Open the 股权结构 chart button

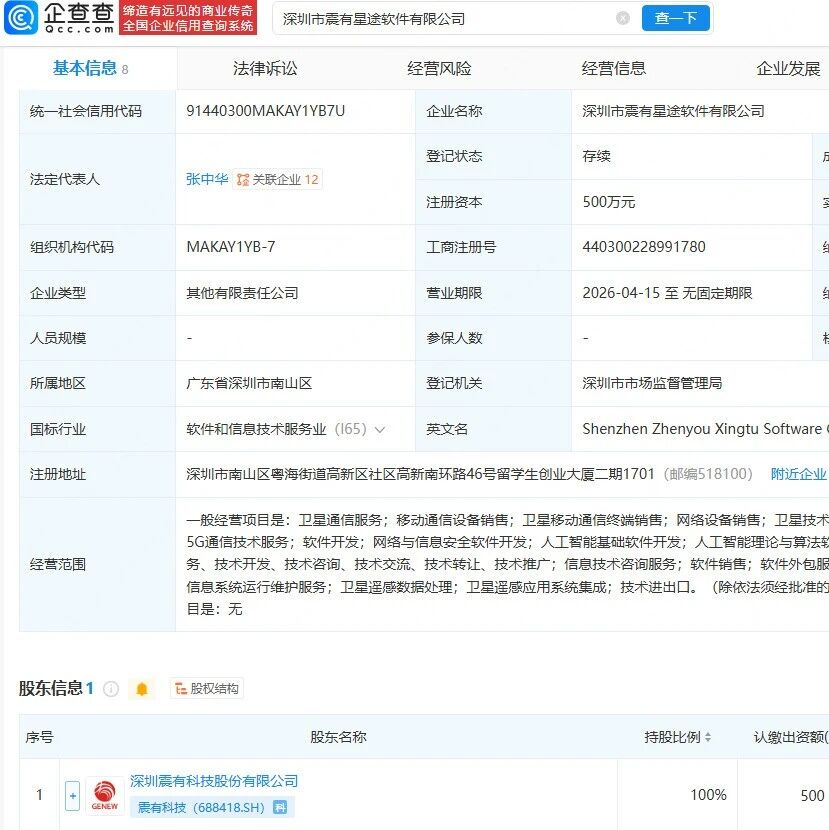click(206, 689)
